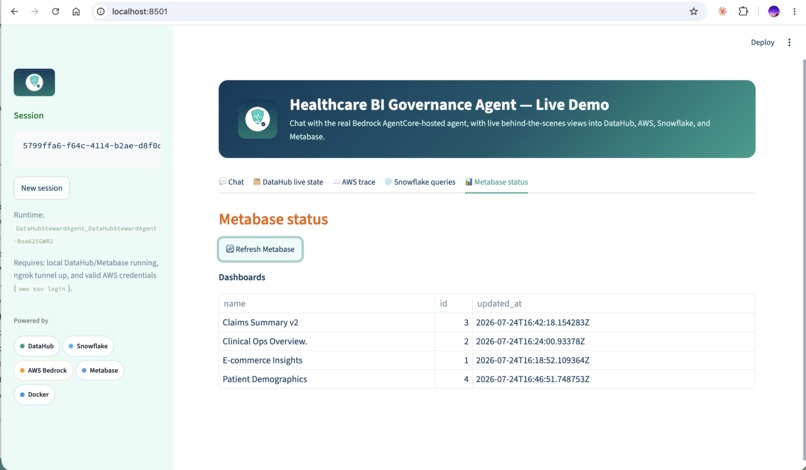Select the E-commerce Insights row

(487, 360)
